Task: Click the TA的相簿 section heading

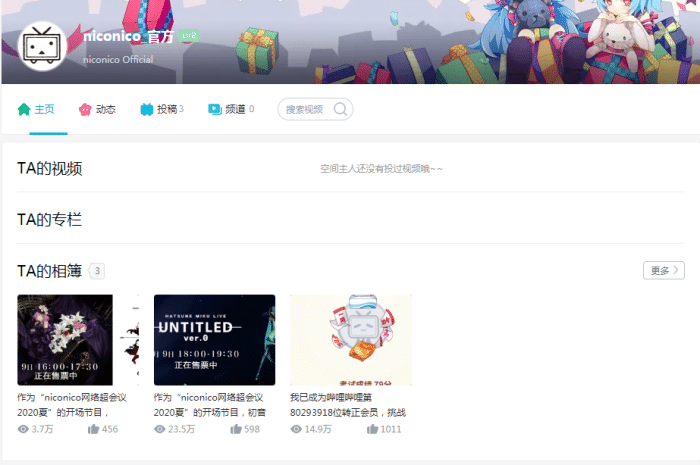Action: tap(50, 271)
